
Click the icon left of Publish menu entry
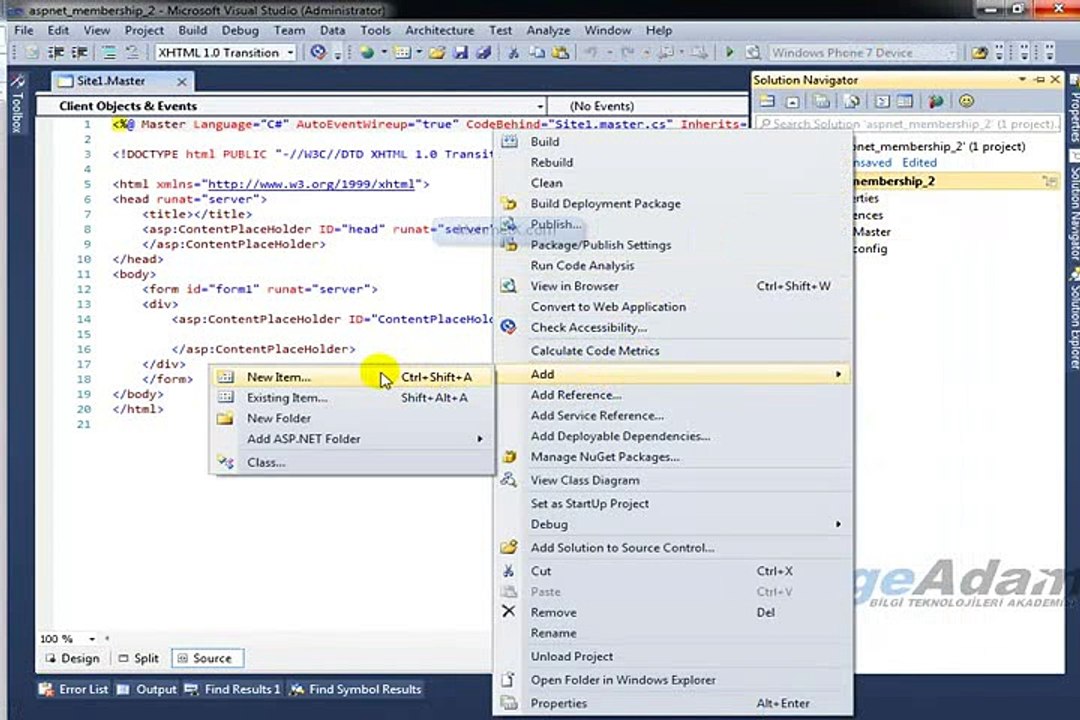[508, 225]
